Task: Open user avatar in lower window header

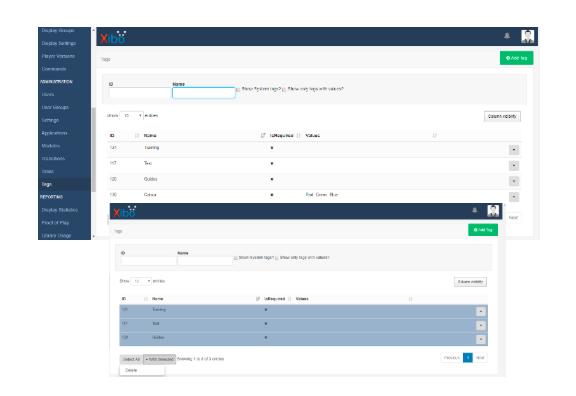Action: coord(493,211)
